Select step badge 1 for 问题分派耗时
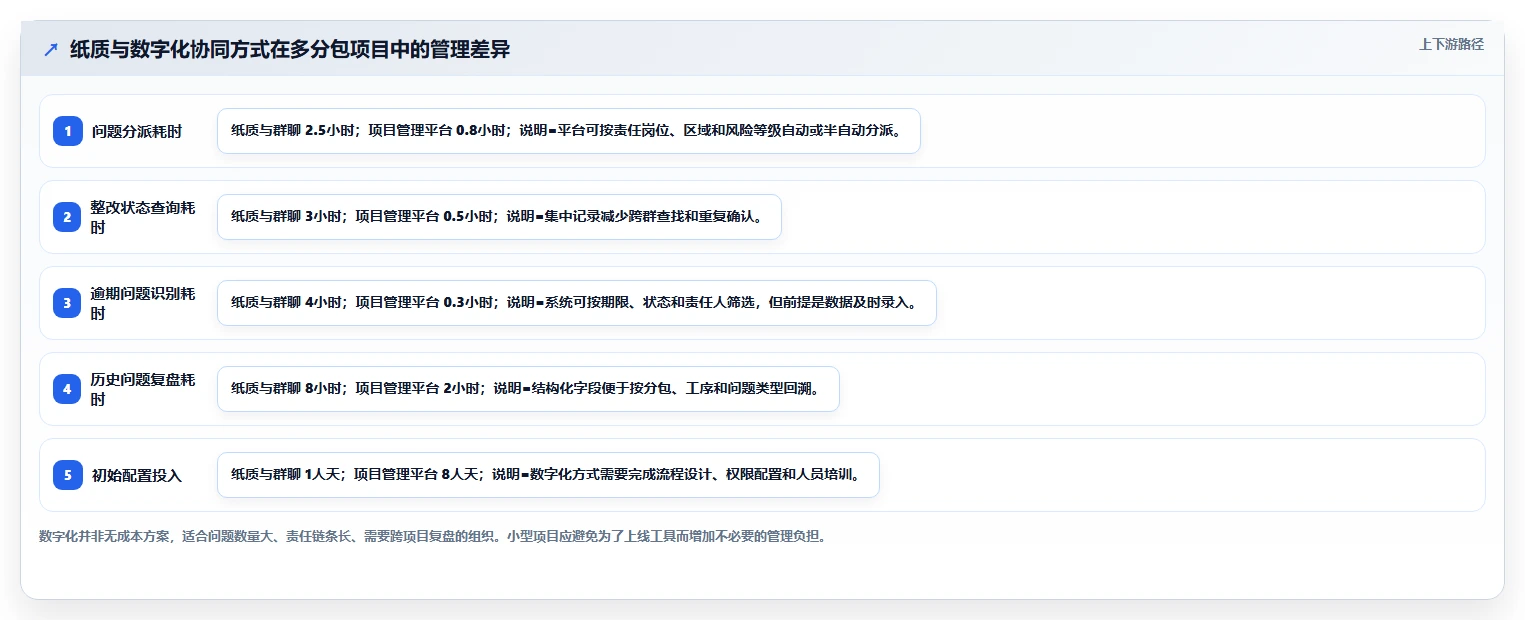Screen dimensions: 1525x620 click(68, 131)
